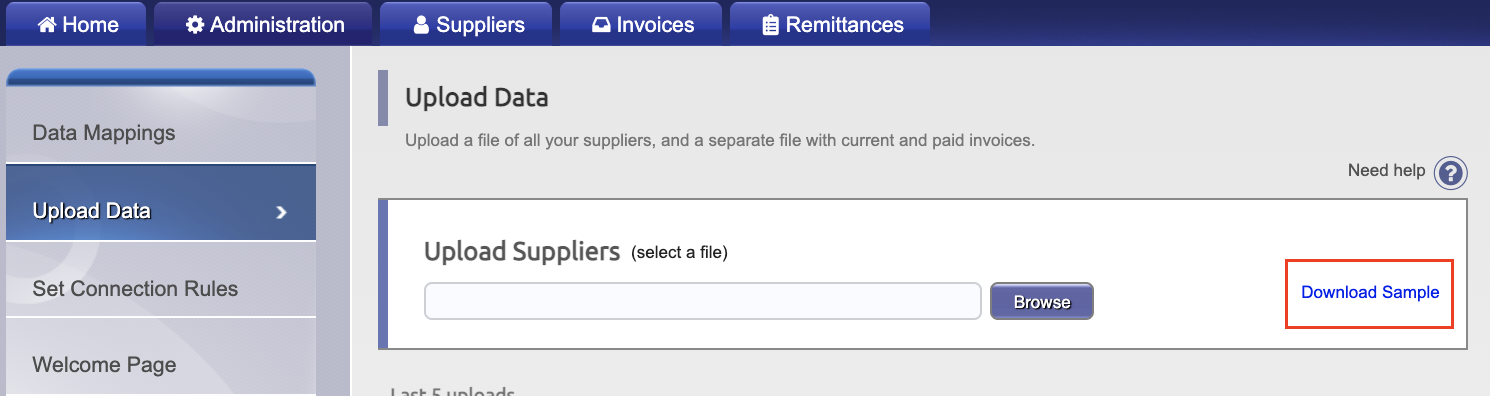Open Data Mappings in the sidebar

click(x=161, y=133)
